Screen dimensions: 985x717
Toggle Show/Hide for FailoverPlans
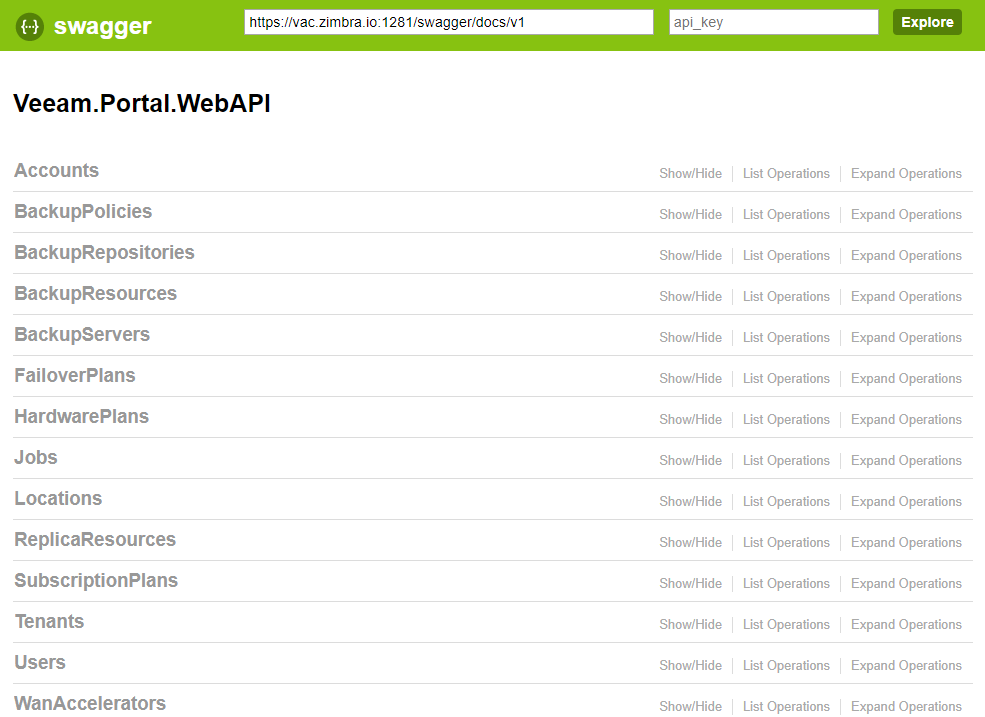pyautogui.click(x=690, y=378)
